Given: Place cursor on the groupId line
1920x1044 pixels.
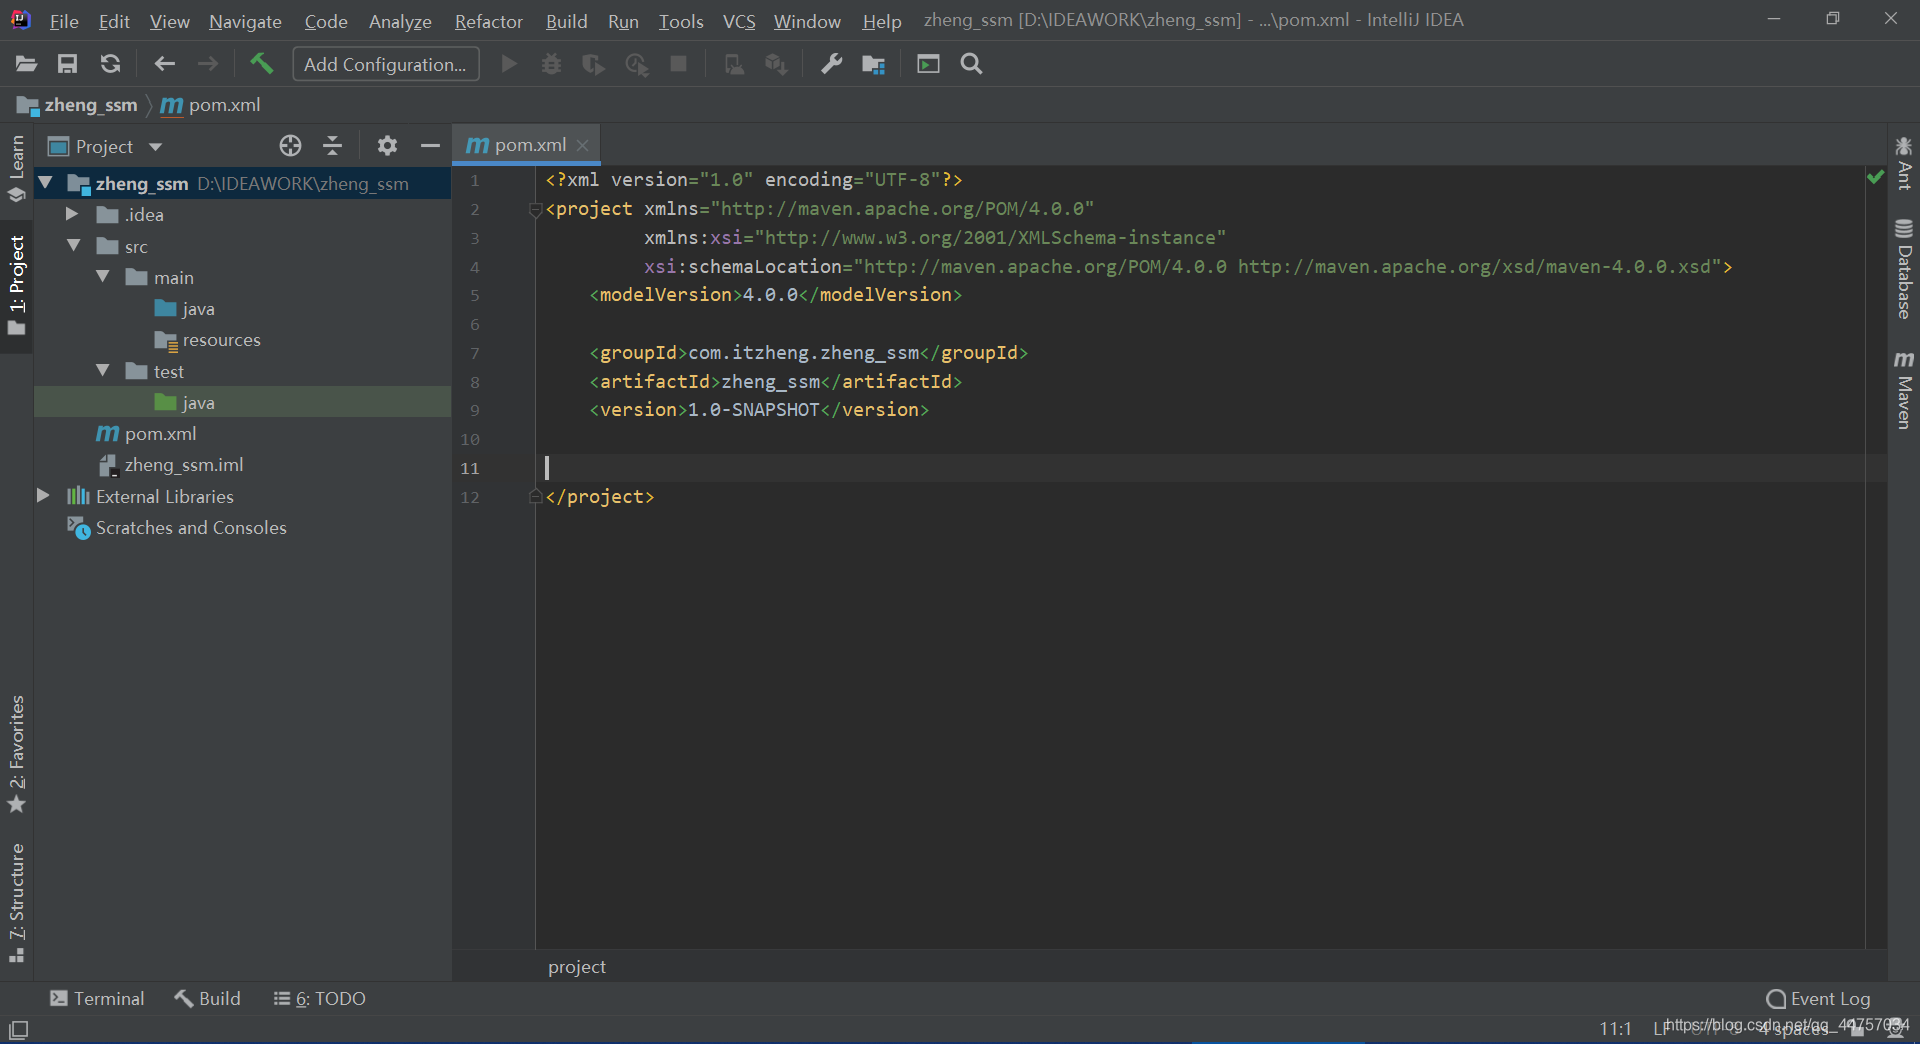Looking at the screenshot, I should 809,352.
